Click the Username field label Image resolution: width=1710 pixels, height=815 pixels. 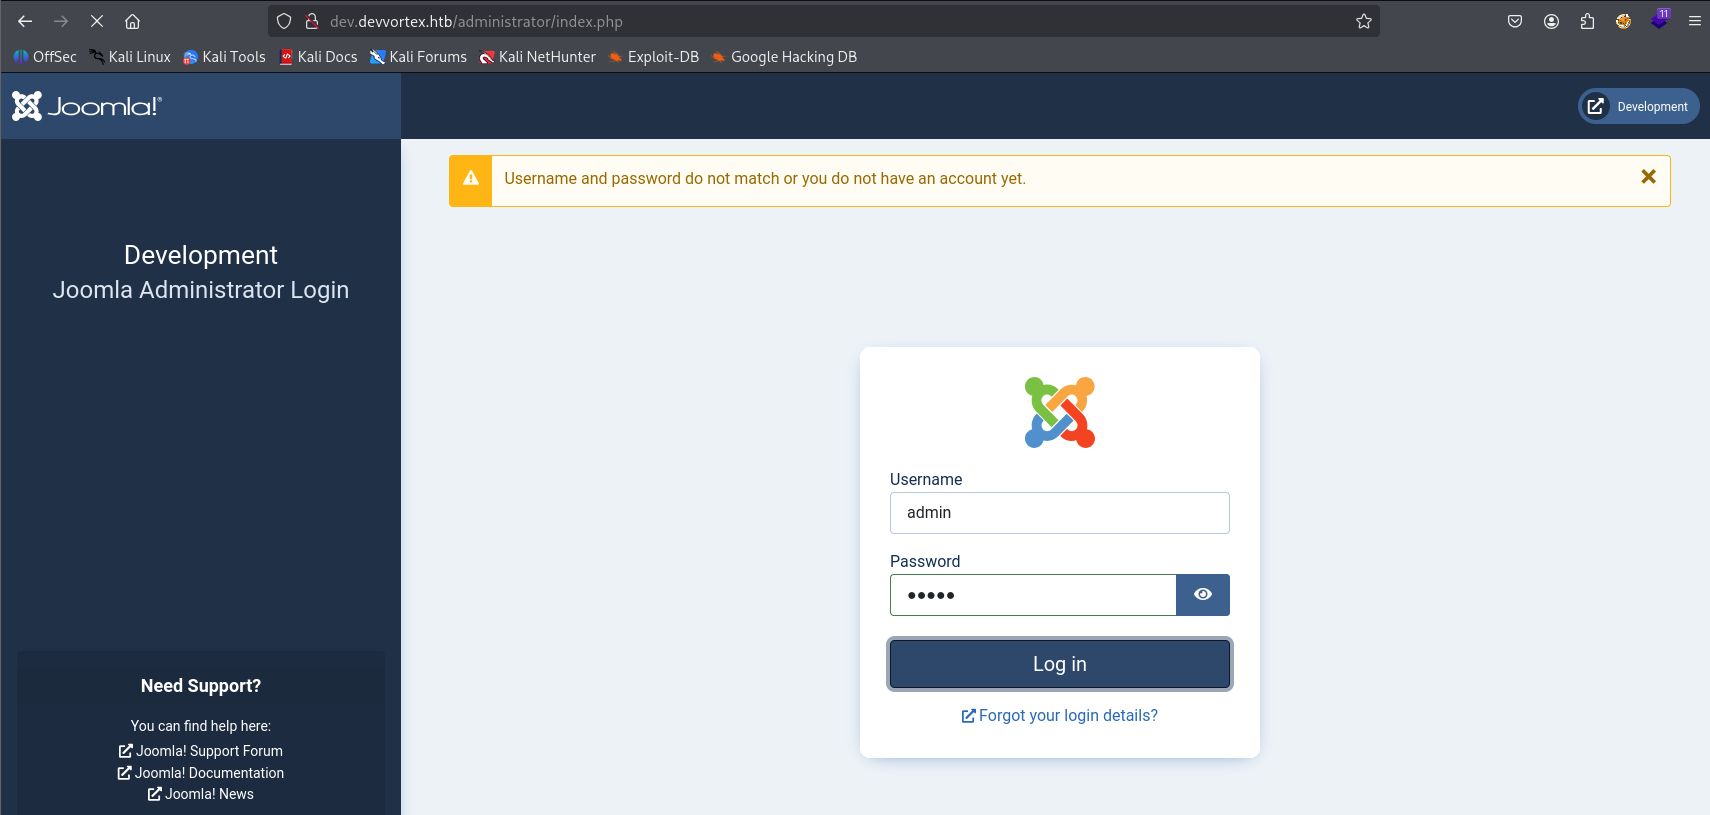(926, 480)
